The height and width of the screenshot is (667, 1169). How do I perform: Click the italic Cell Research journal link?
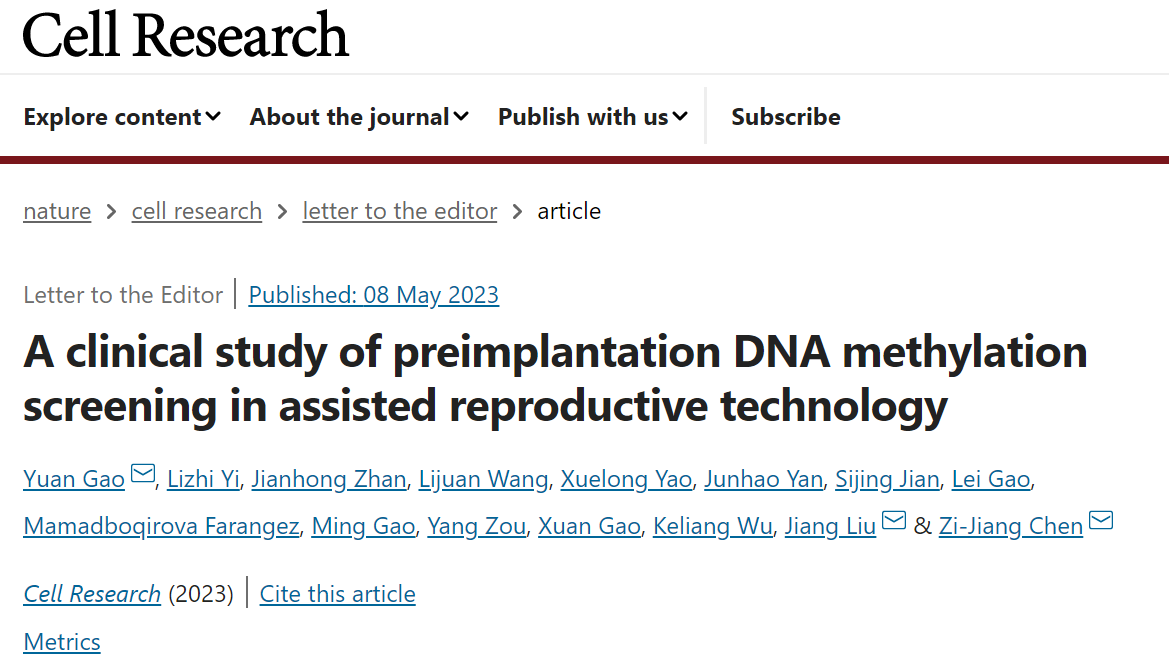coord(92,594)
